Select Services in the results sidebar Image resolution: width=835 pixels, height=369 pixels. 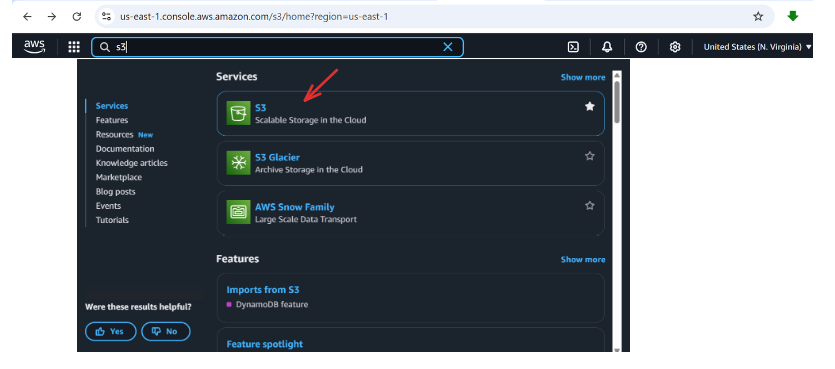(x=112, y=106)
